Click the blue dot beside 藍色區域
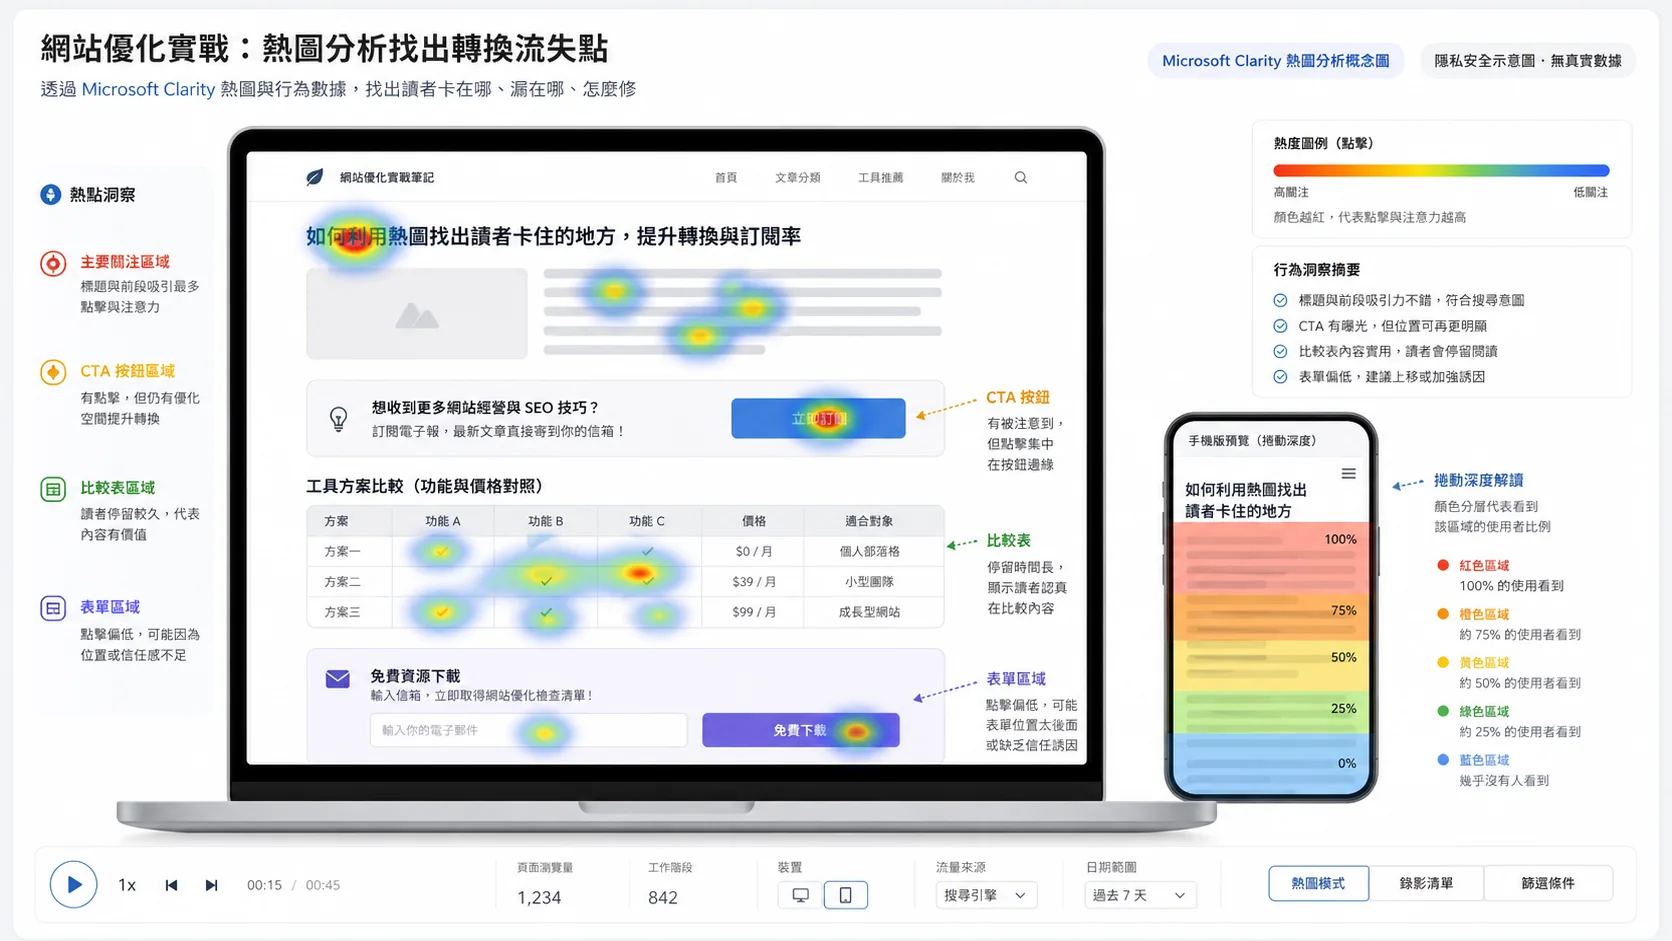Image resolution: width=1672 pixels, height=941 pixels. pyautogui.click(x=1443, y=760)
